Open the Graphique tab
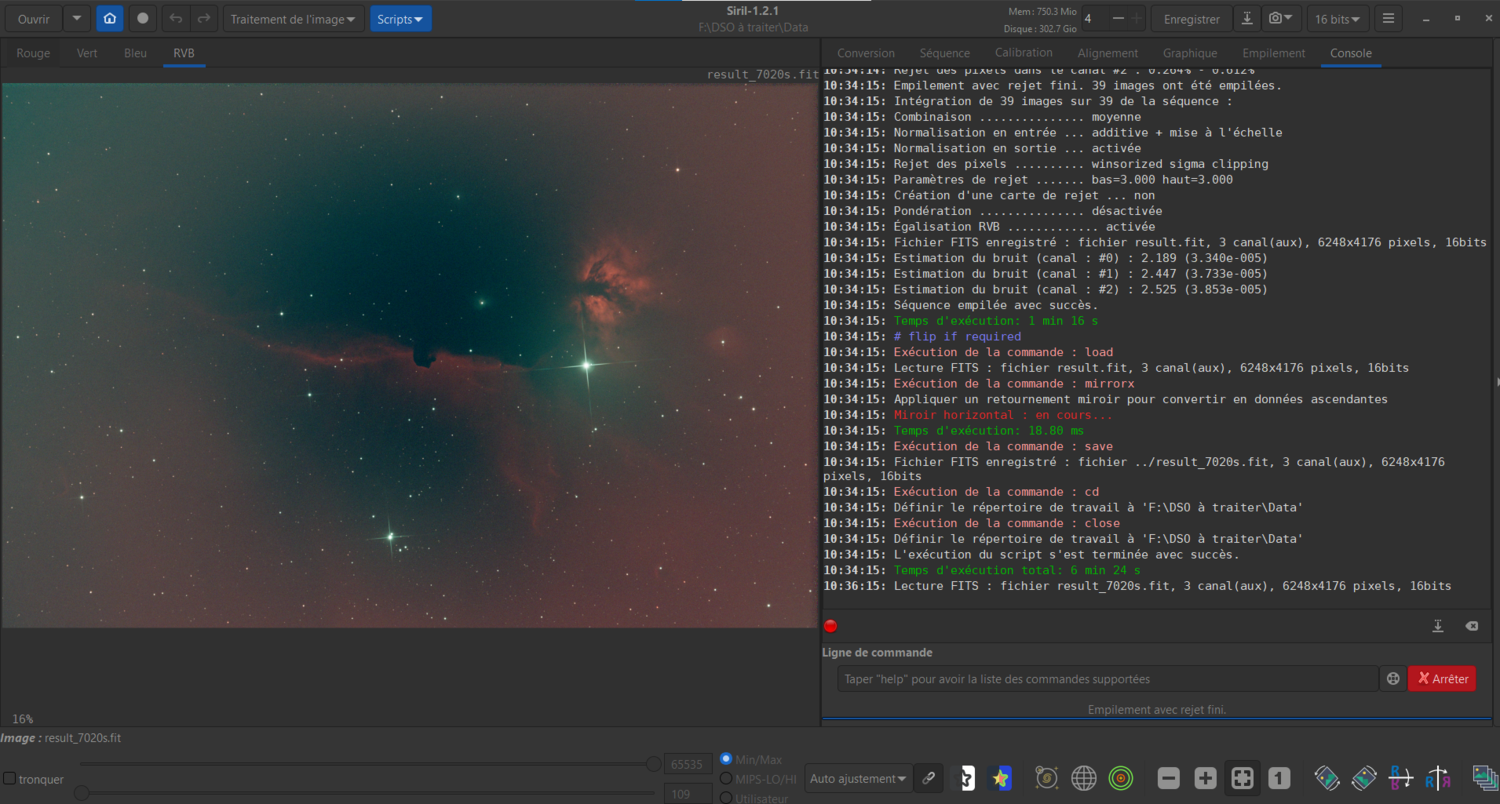Viewport: 1500px width, 804px height. point(1190,53)
